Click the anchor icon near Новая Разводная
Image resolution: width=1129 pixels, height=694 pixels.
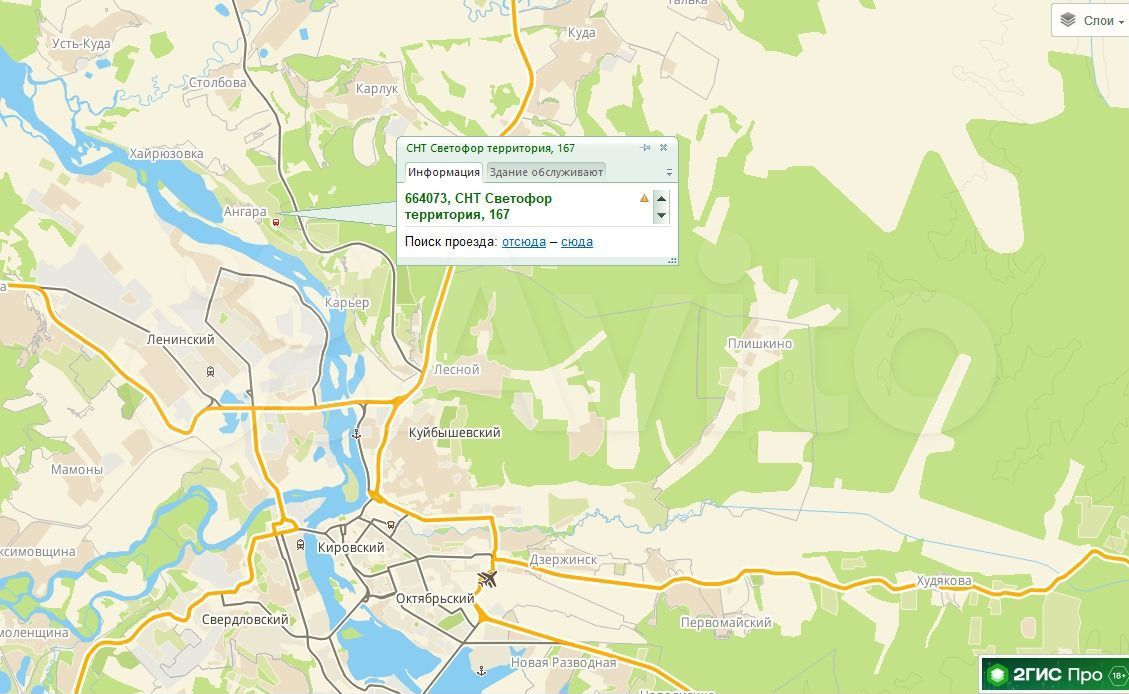pyautogui.click(x=481, y=670)
